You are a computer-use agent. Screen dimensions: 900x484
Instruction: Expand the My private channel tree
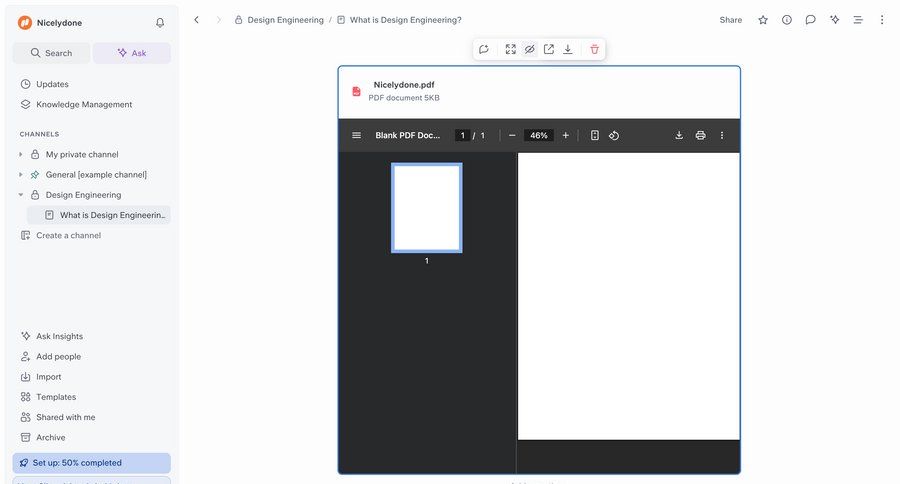pyautogui.click(x=21, y=155)
